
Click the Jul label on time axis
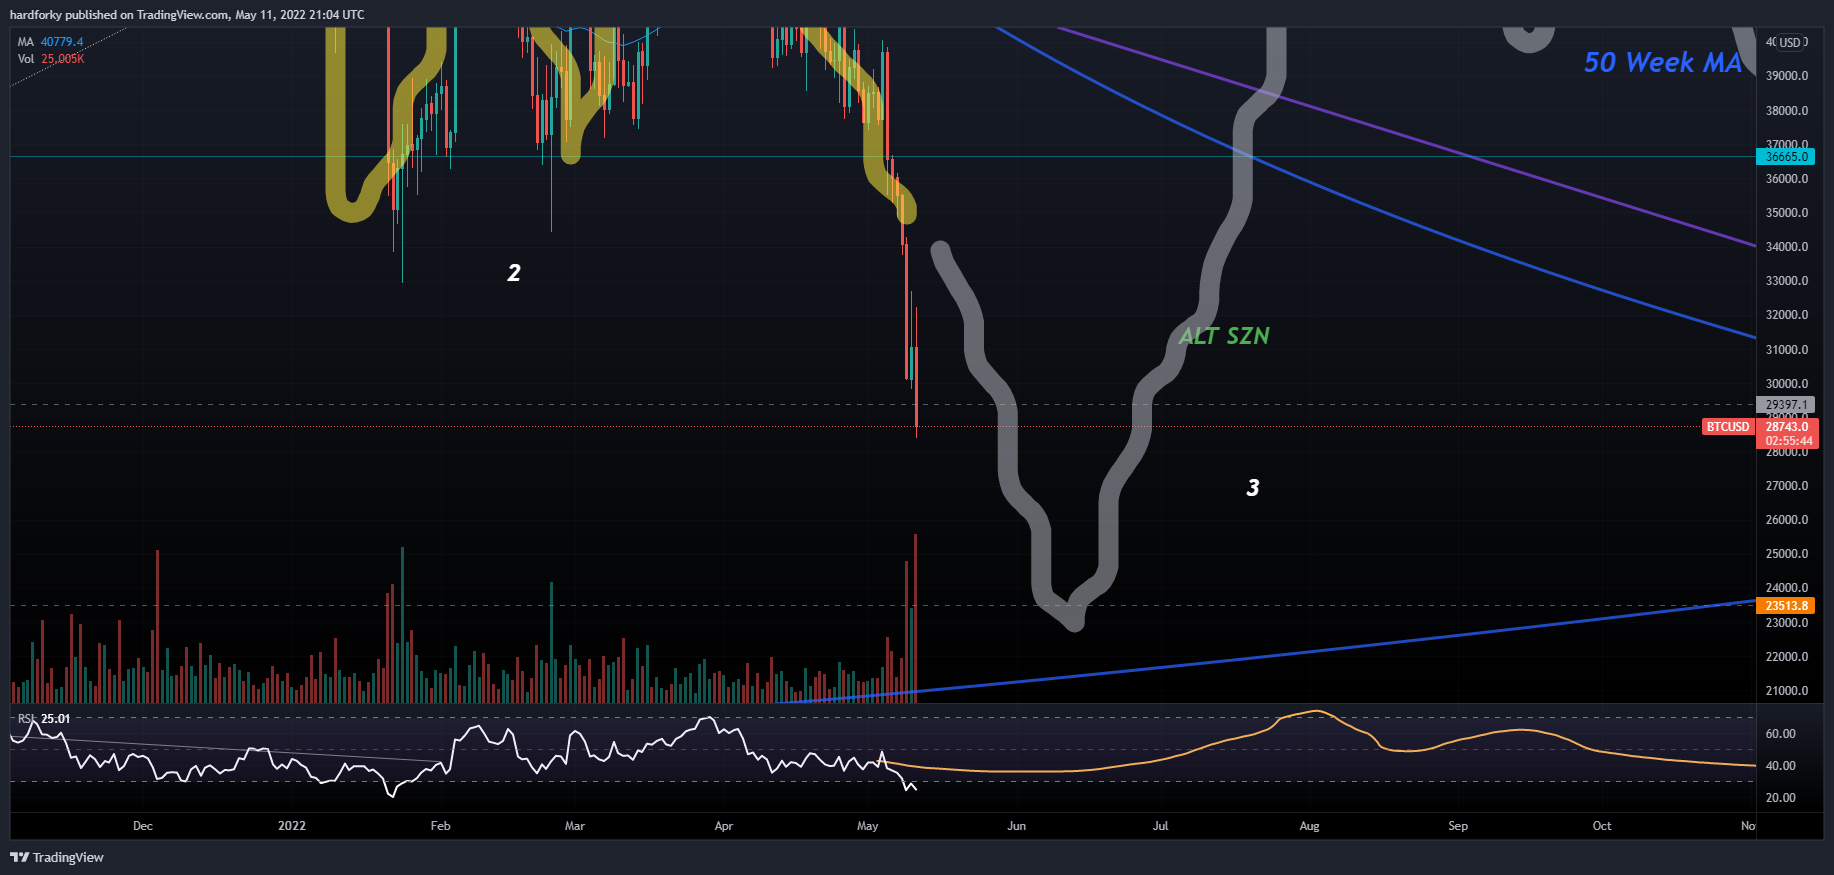pyautogui.click(x=1161, y=826)
